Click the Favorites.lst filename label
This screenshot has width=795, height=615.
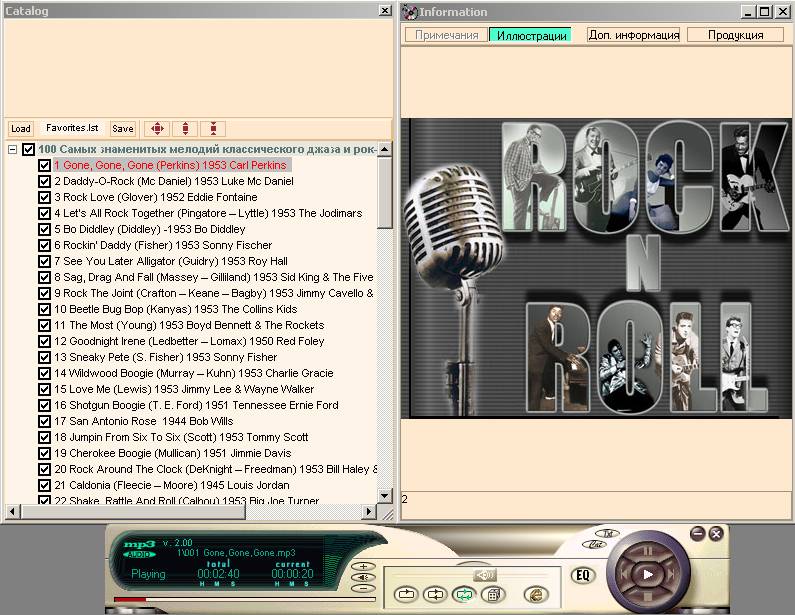(72, 128)
